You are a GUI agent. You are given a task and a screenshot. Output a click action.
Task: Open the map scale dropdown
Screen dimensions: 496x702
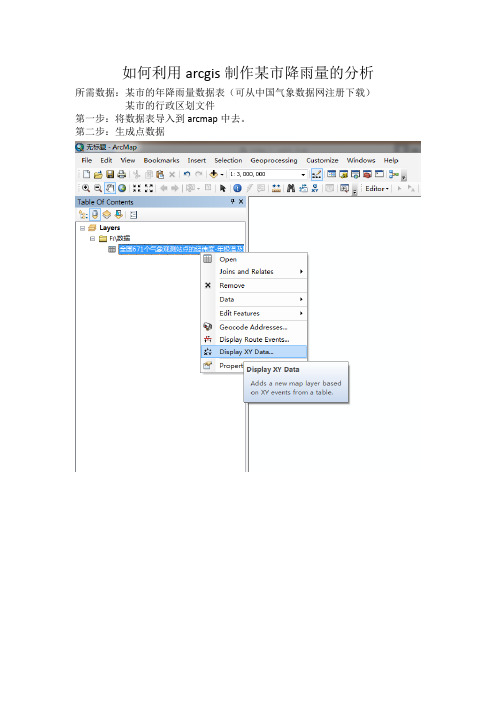coord(303,175)
